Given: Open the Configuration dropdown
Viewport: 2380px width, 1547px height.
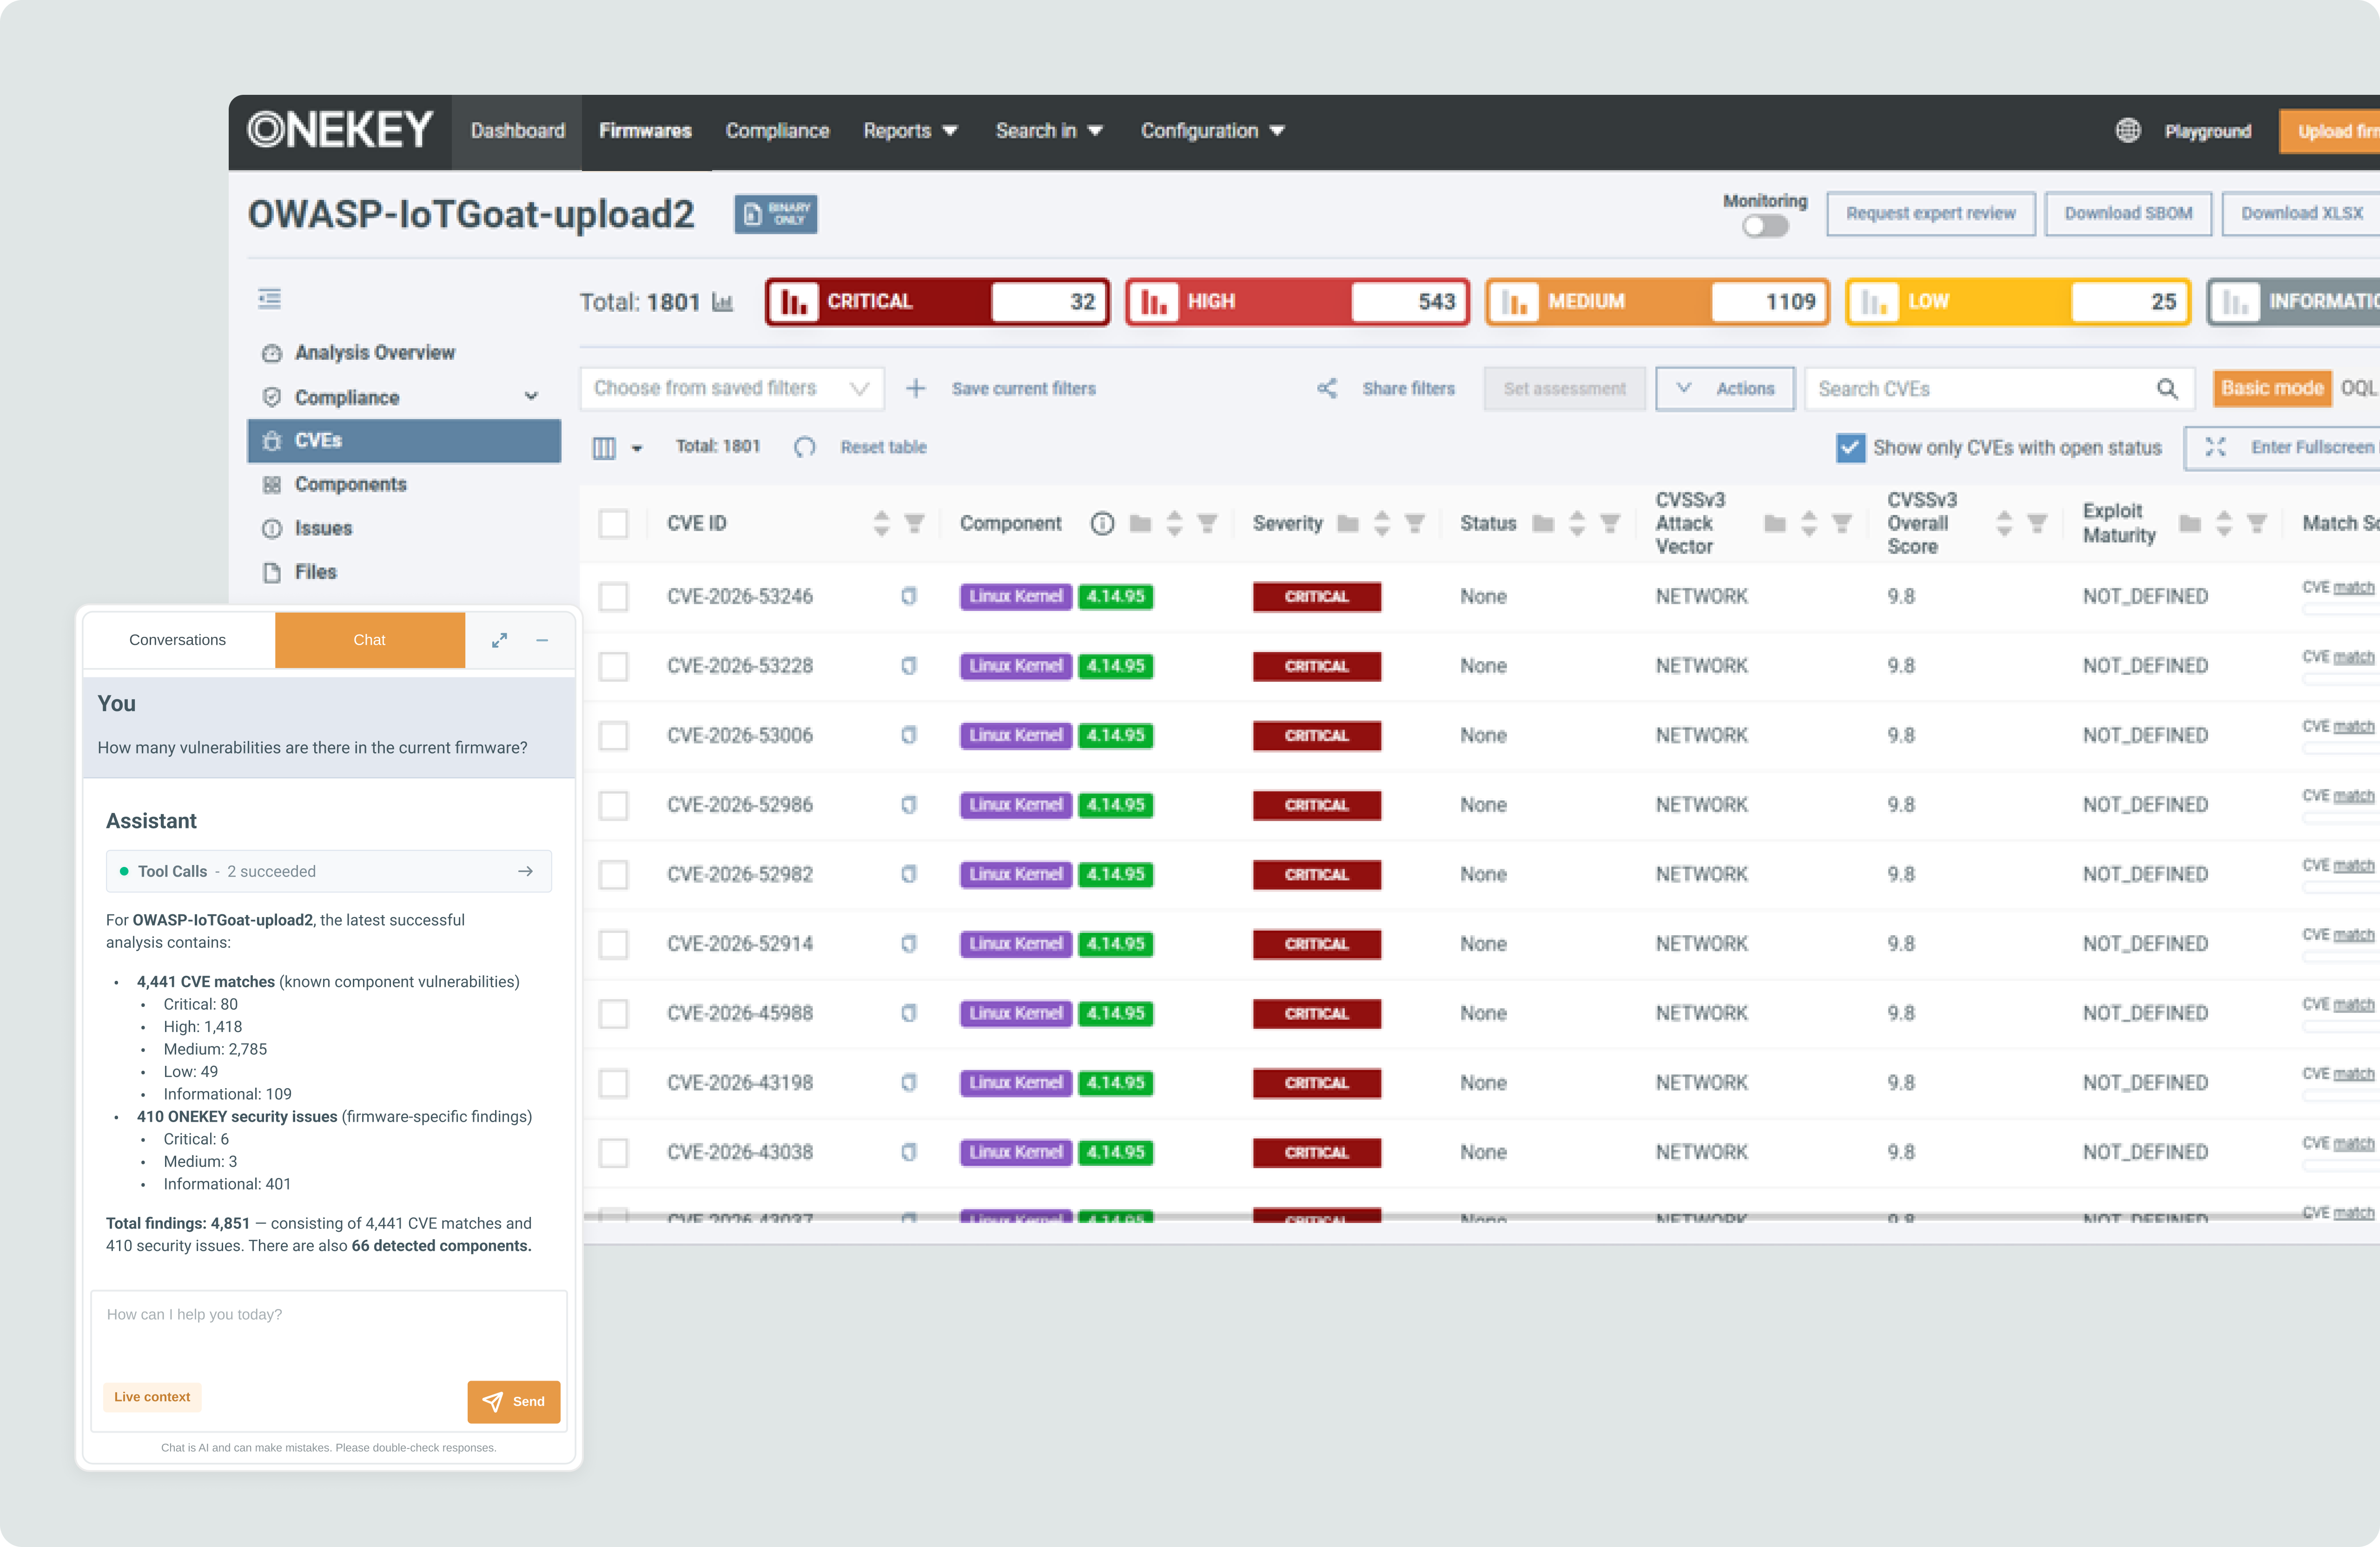Looking at the screenshot, I should pyautogui.click(x=1212, y=131).
